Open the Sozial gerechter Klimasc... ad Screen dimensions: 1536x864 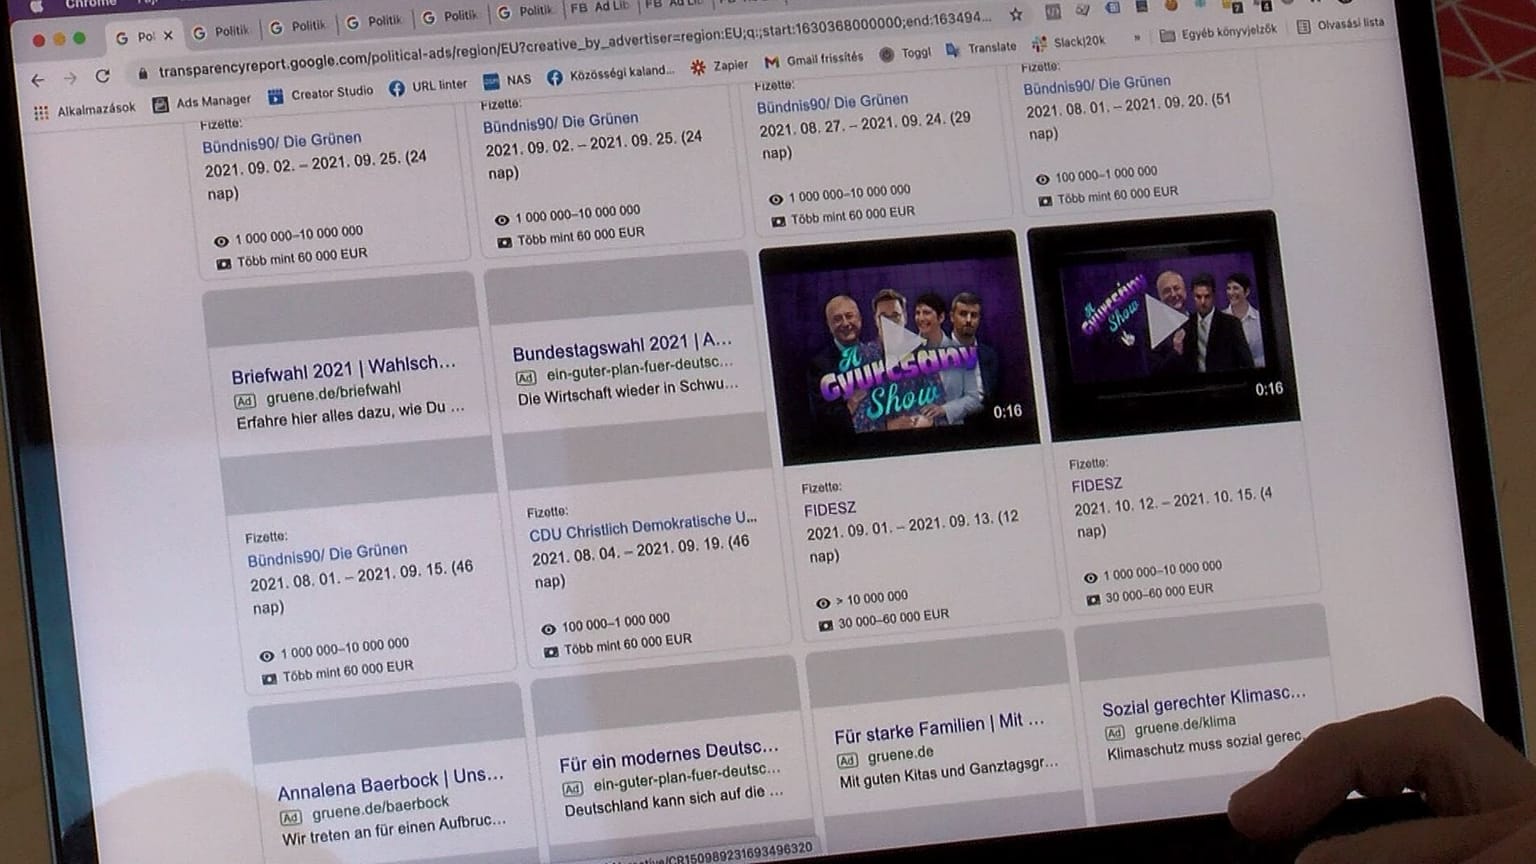click(x=1203, y=701)
